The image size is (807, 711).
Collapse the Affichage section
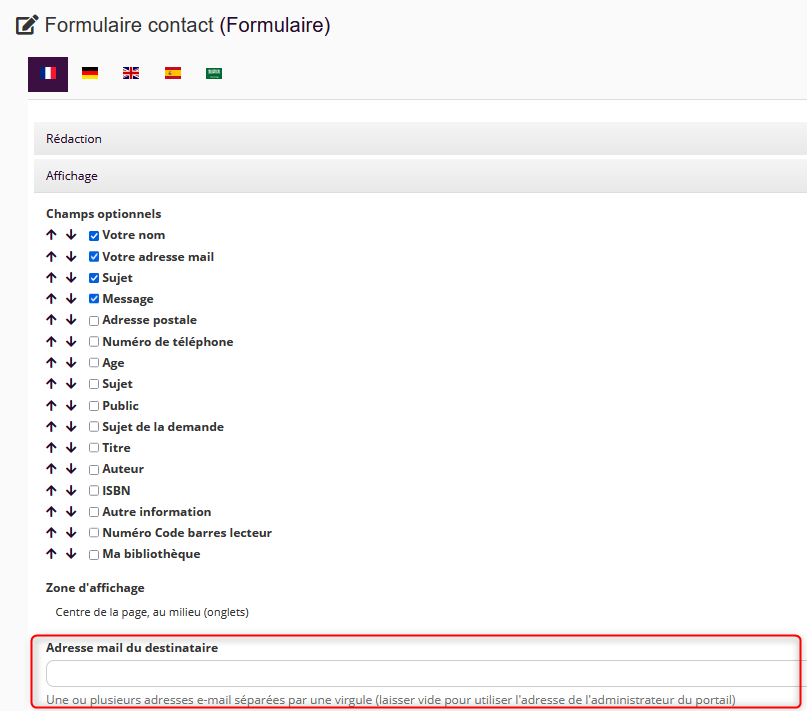[420, 176]
